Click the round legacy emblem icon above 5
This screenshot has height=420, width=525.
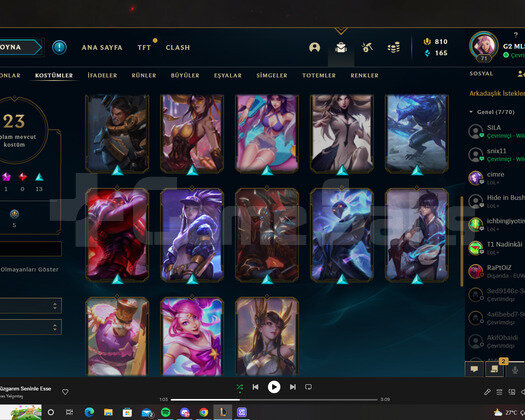[14, 214]
